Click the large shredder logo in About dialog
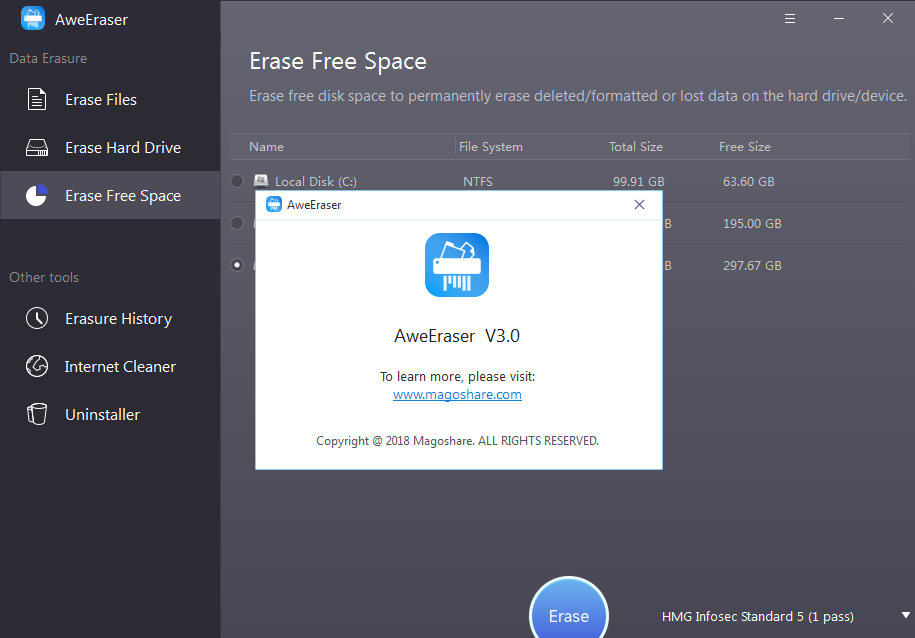The width and height of the screenshot is (915, 638). pos(457,265)
